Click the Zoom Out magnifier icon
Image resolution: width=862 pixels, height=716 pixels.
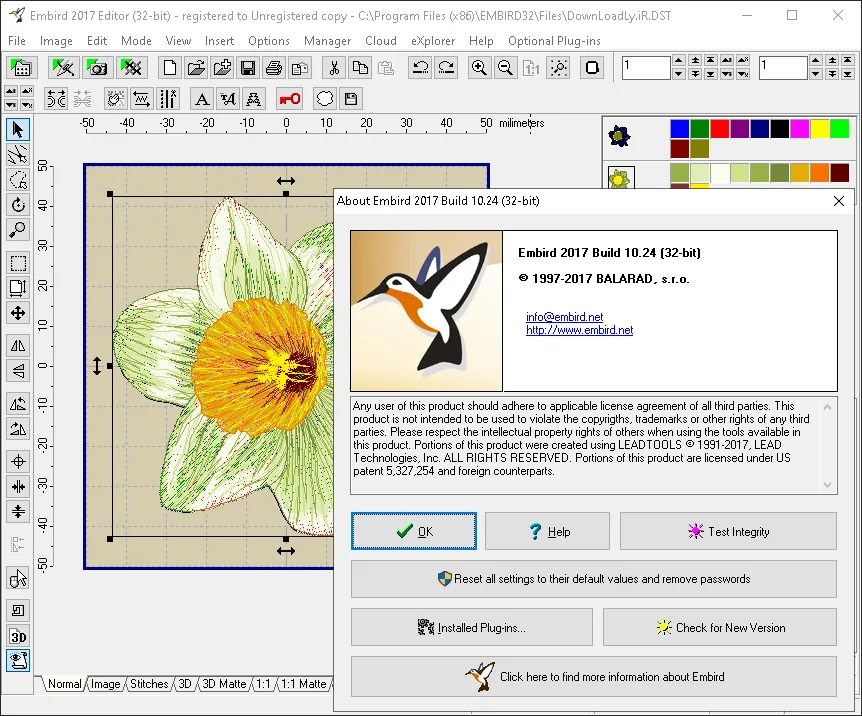click(x=505, y=68)
